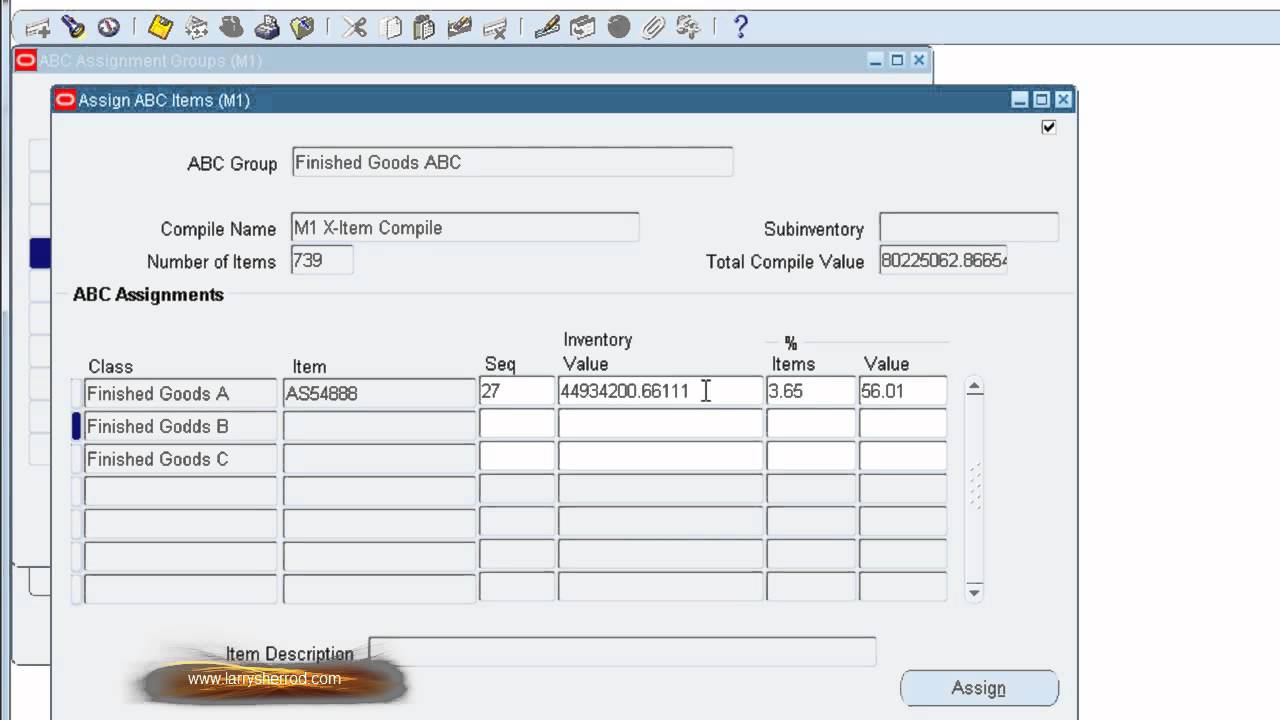Click the ABC Group field

[512, 162]
